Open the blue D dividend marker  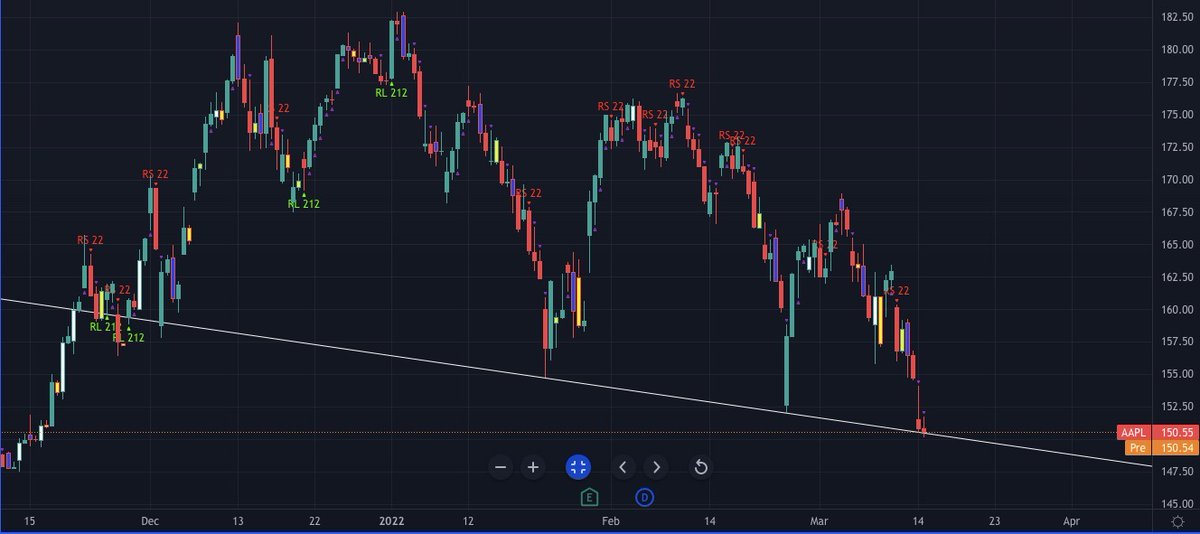point(645,496)
